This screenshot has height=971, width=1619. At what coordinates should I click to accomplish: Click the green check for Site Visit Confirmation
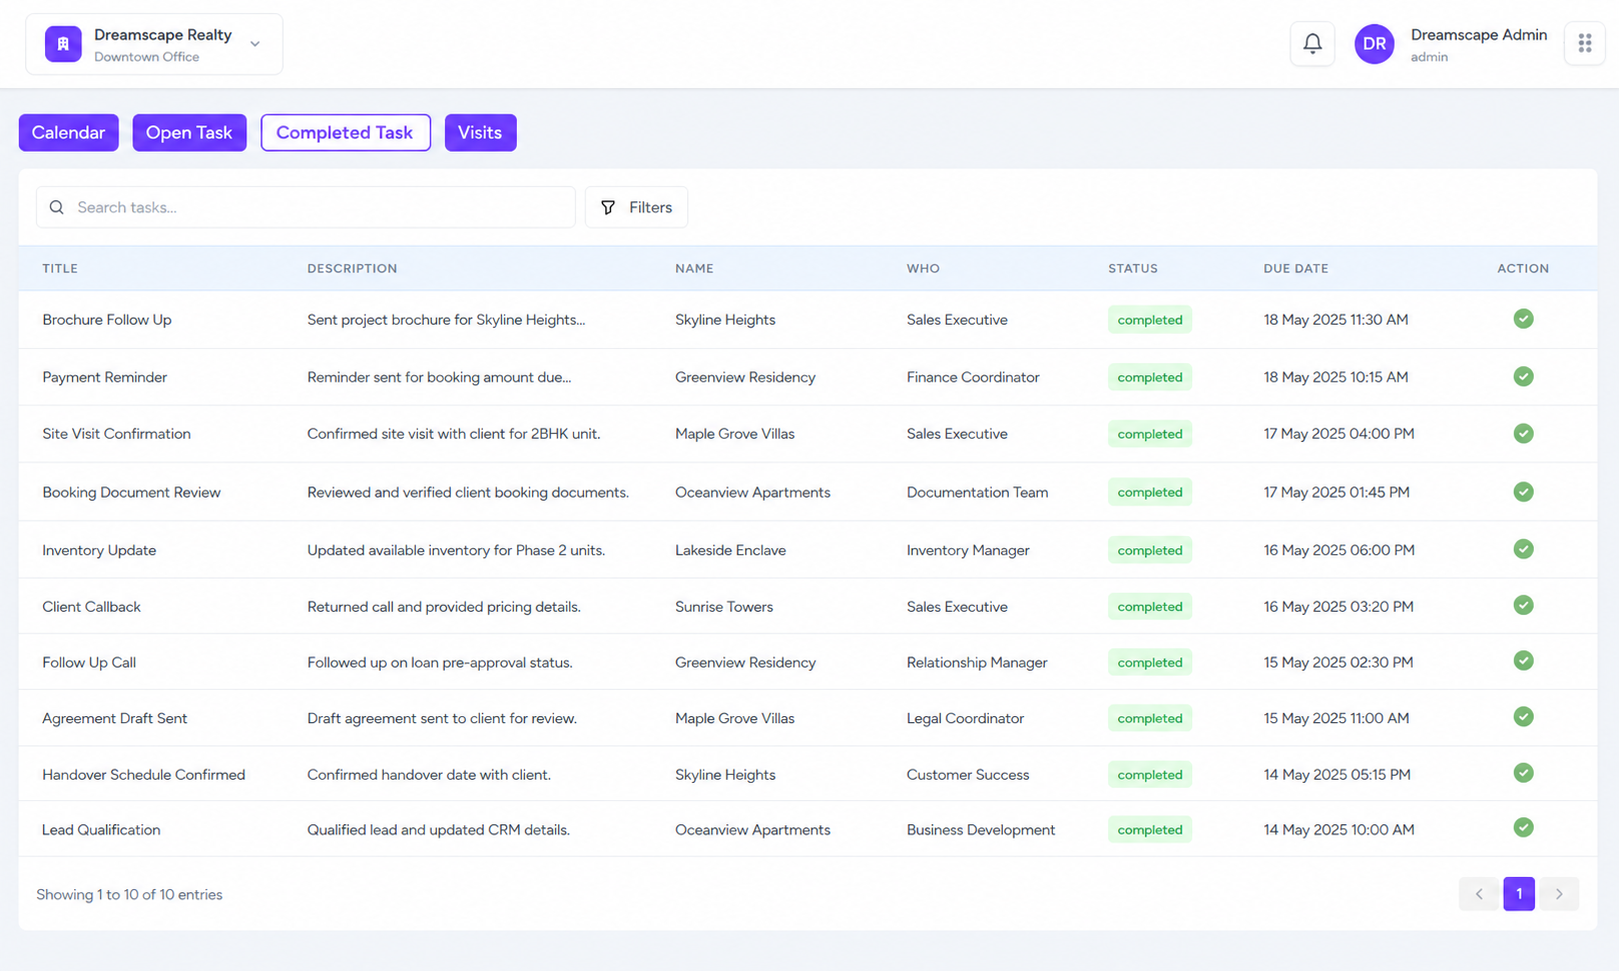click(1523, 434)
